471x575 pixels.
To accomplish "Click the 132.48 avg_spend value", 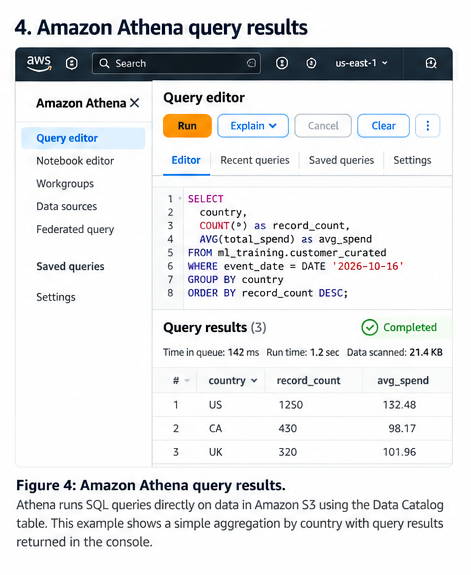I will (399, 405).
